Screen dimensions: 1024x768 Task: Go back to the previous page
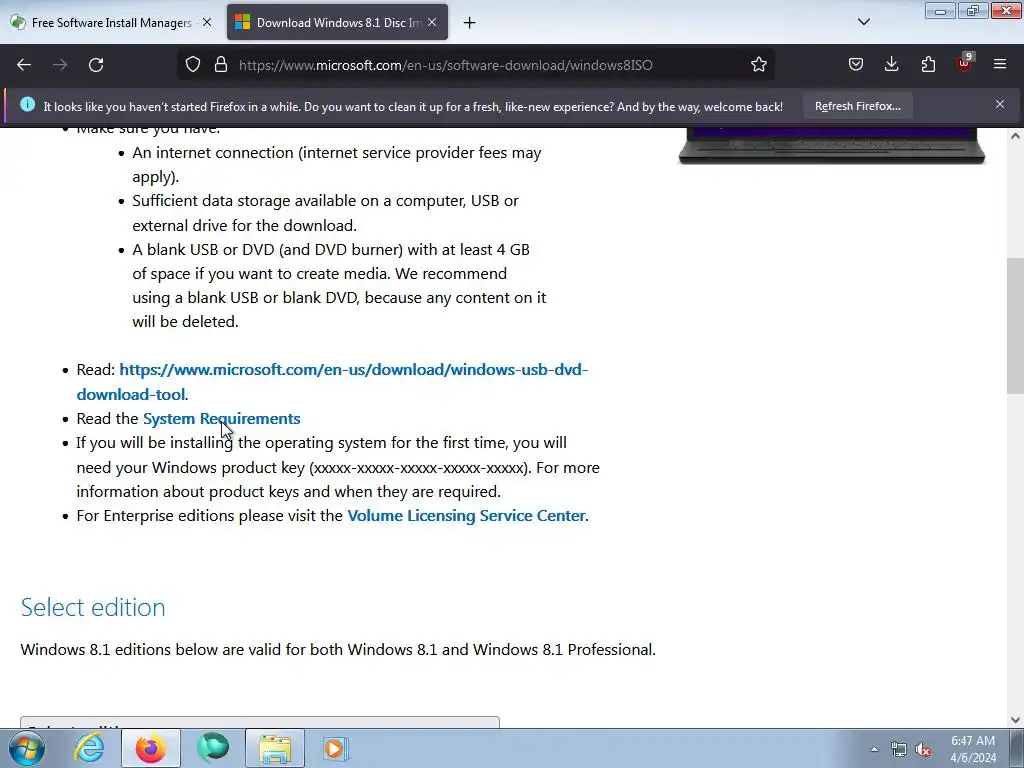24,65
